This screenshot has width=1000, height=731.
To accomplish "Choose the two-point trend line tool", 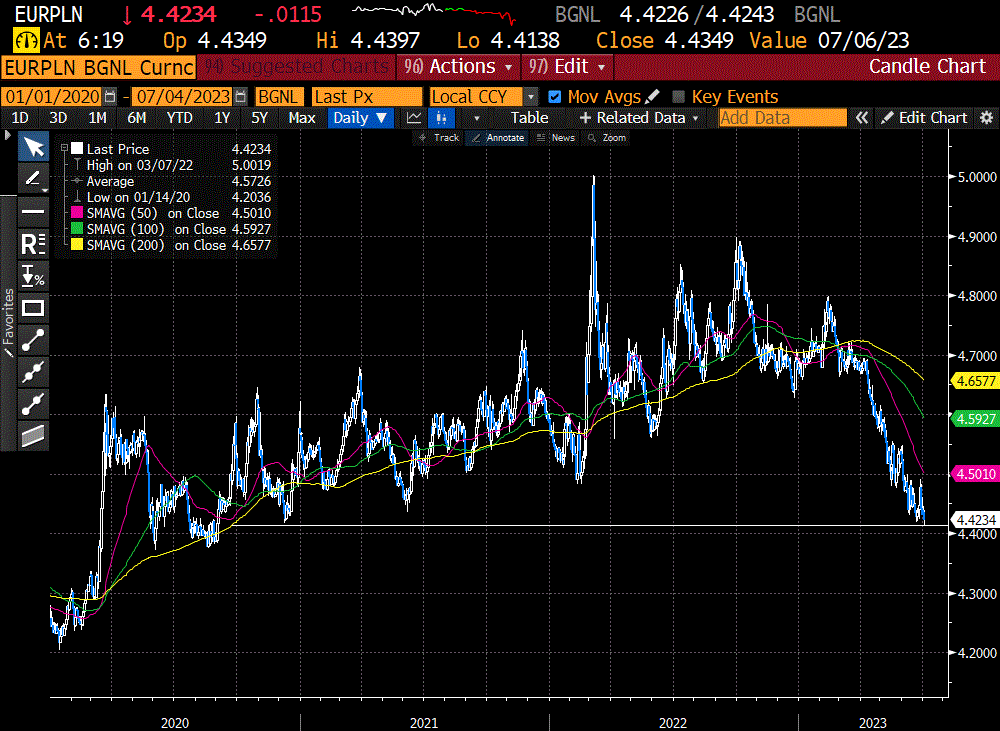I will pos(33,340).
